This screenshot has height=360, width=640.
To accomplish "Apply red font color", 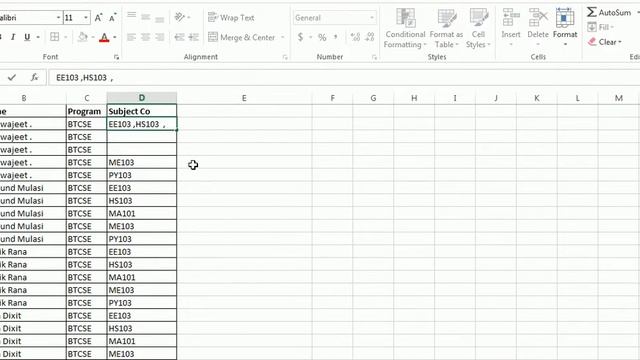I will 104,38.
